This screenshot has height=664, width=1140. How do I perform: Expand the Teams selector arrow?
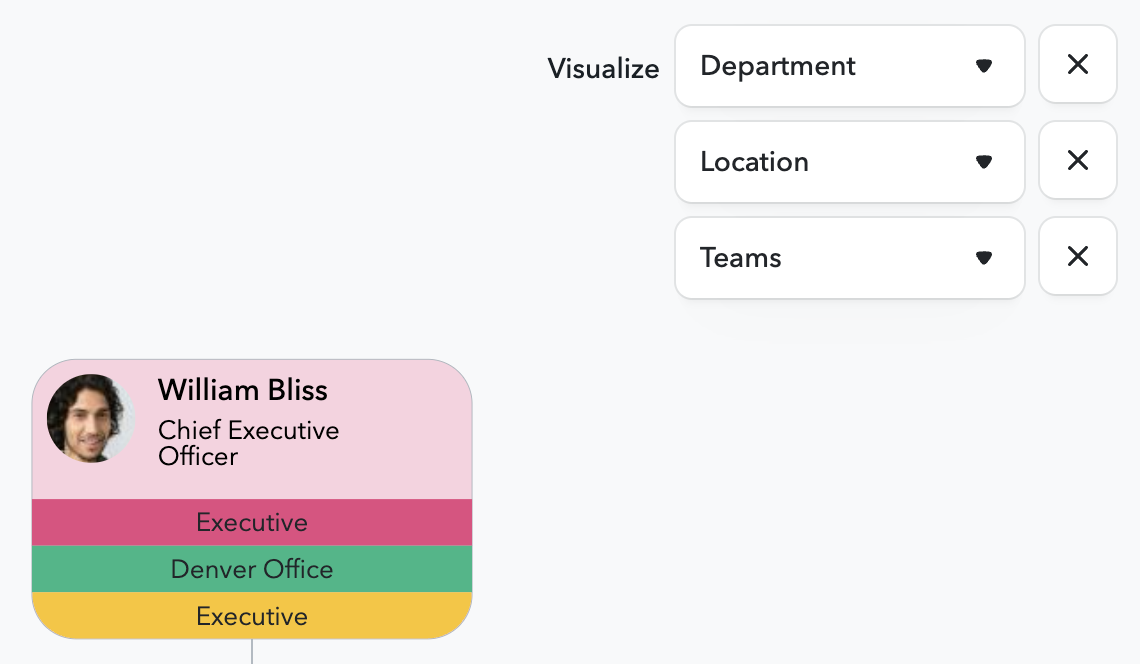coord(984,258)
